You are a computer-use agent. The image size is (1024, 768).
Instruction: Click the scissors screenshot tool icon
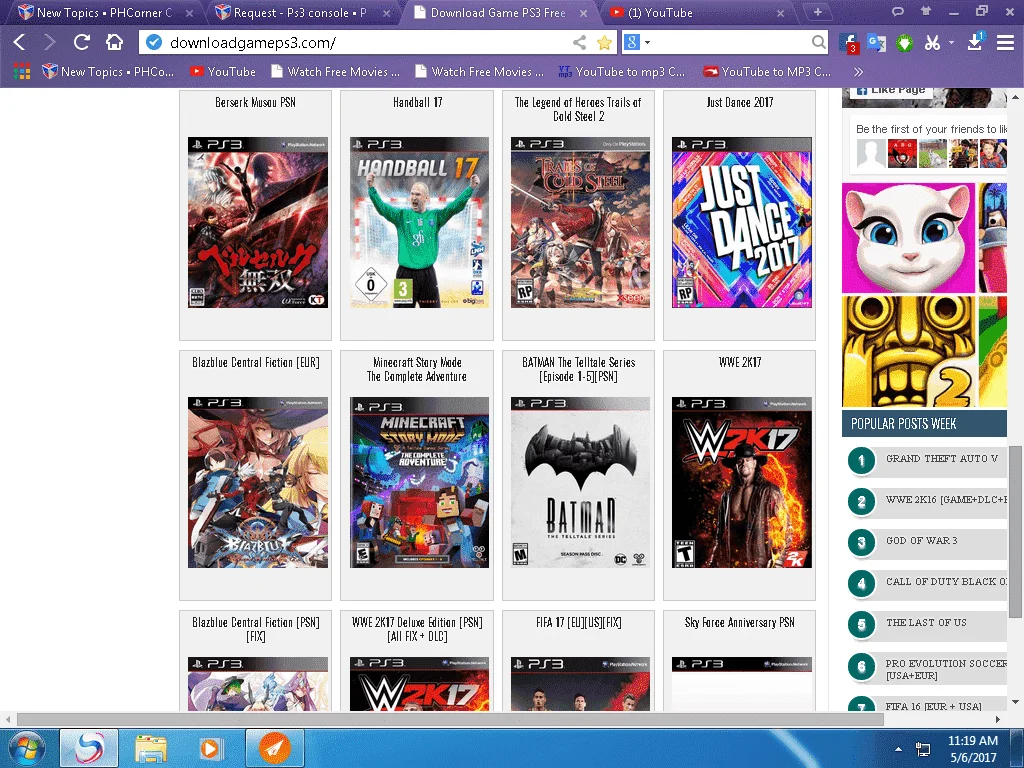click(x=933, y=42)
